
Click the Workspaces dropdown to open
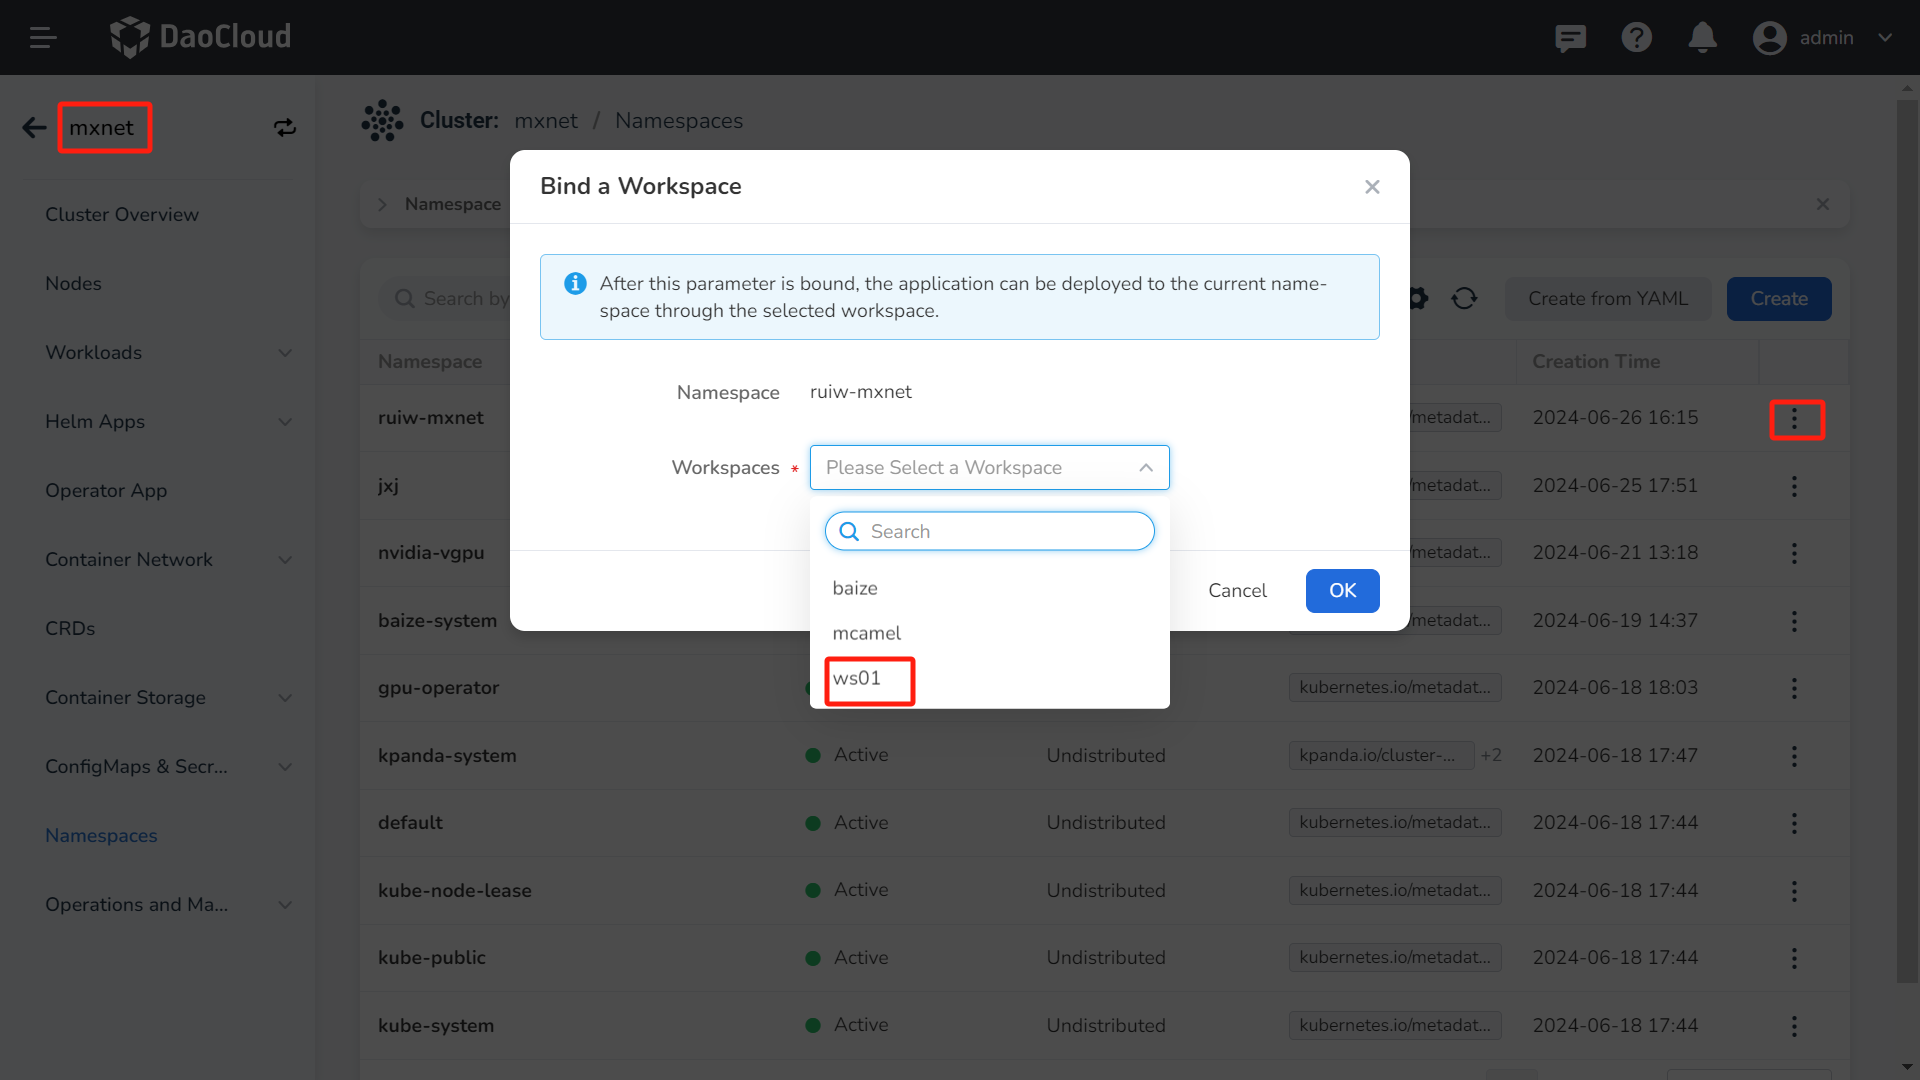point(989,467)
